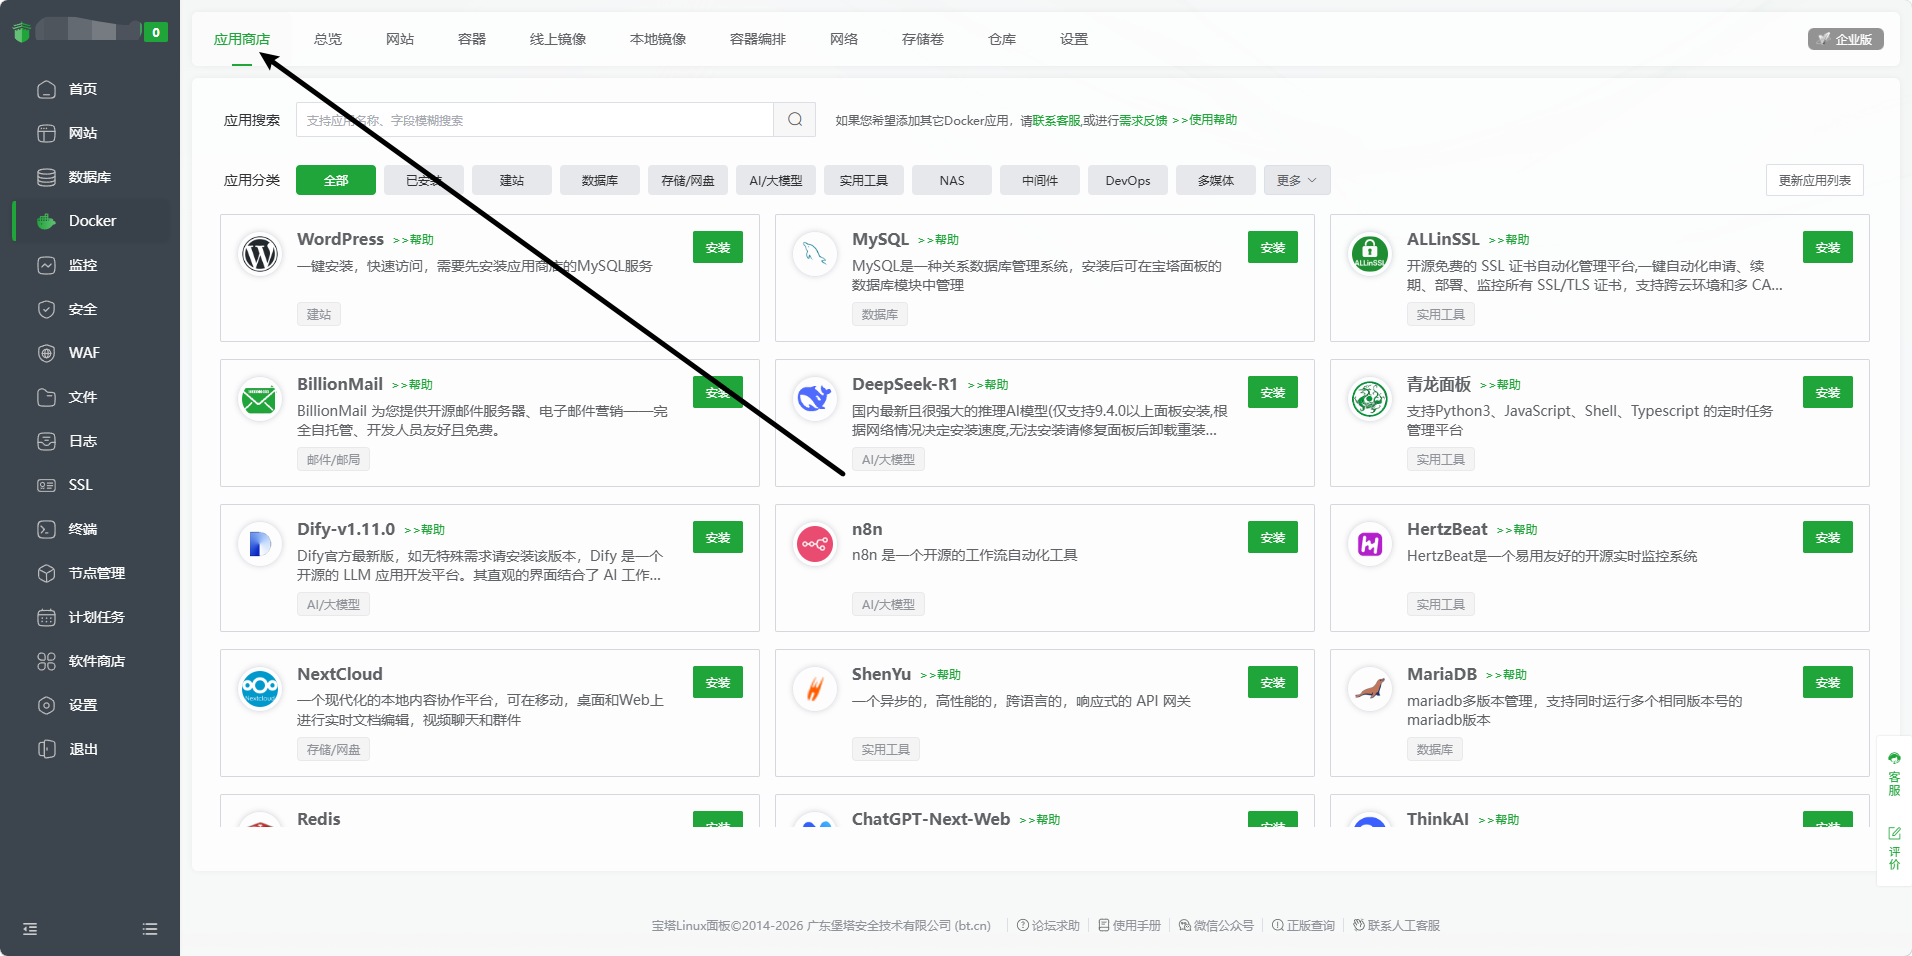Switch to the 本地镜像 tab

click(x=658, y=39)
